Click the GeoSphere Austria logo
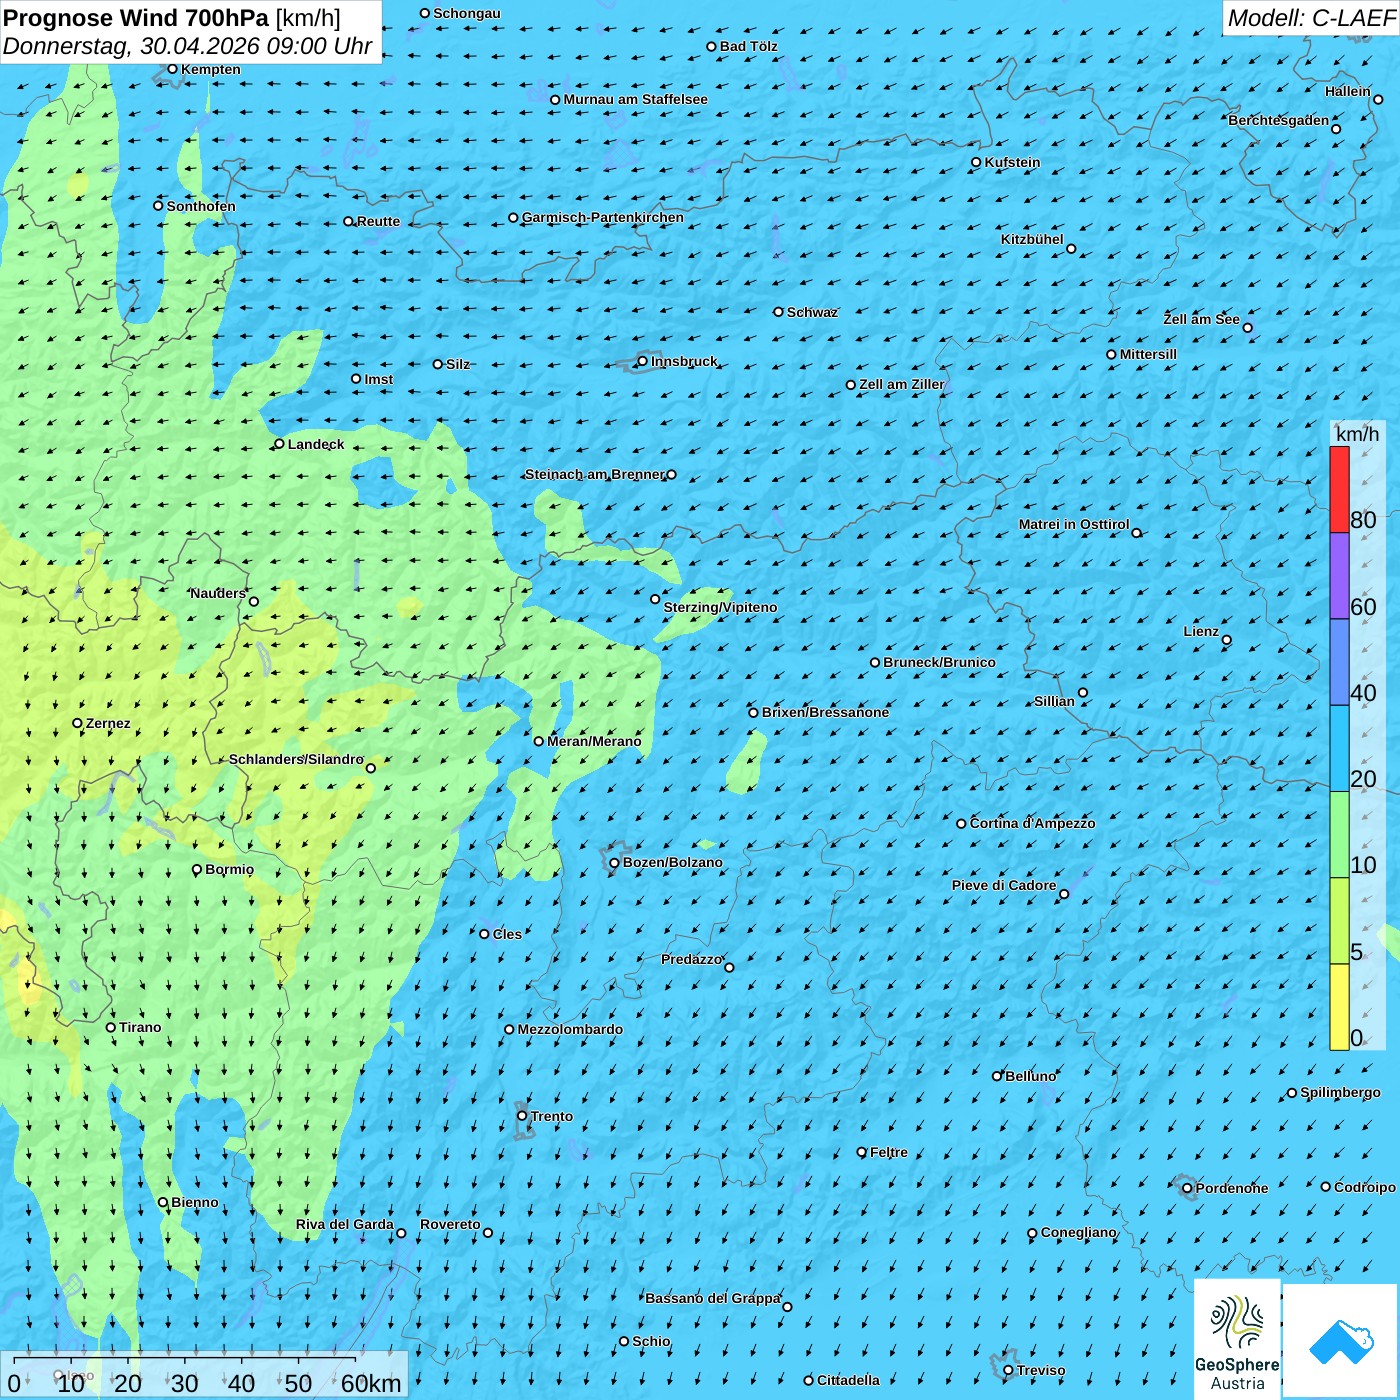 click(x=1237, y=1339)
